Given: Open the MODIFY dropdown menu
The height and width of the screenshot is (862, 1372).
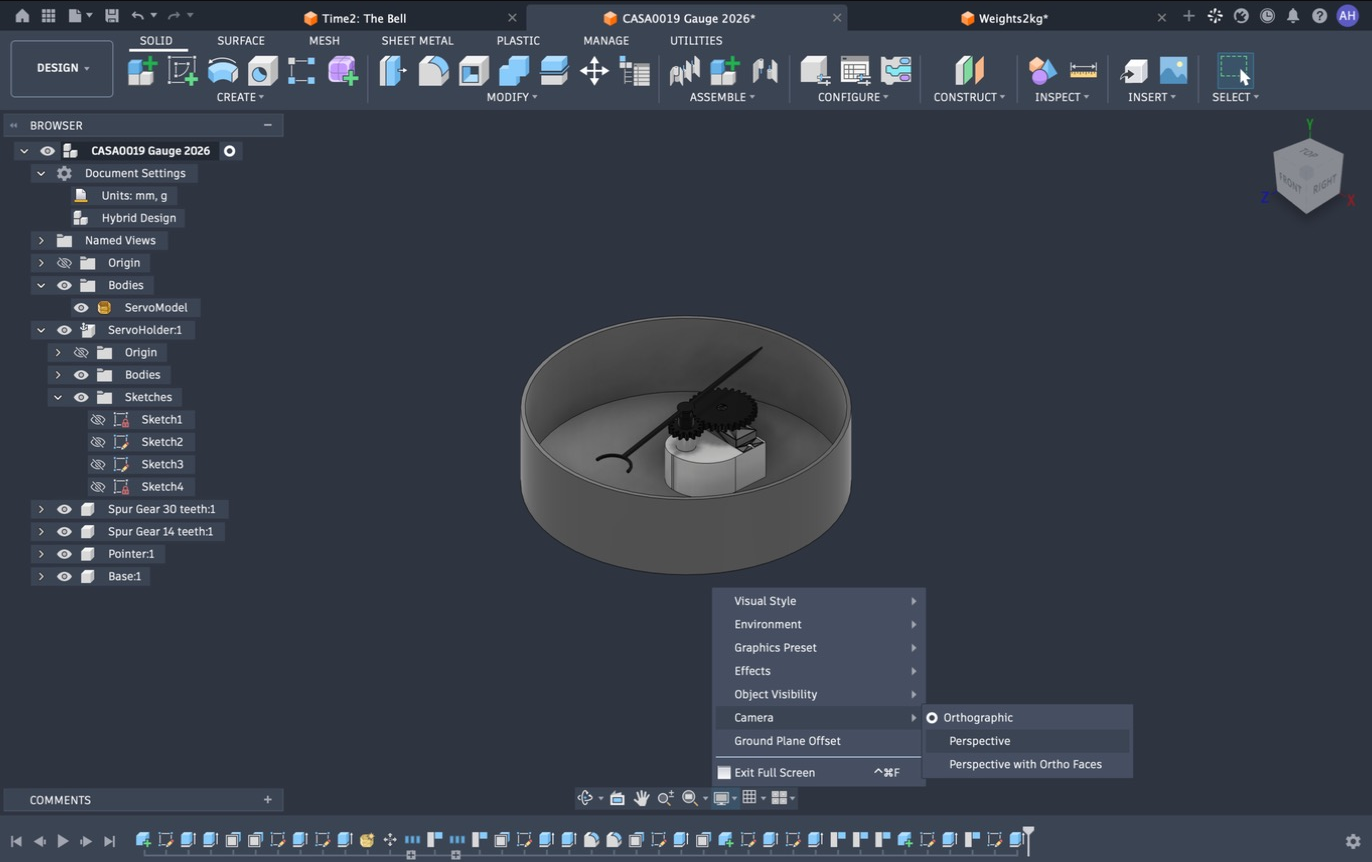Looking at the screenshot, I should pyautogui.click(x=512, y=97).
